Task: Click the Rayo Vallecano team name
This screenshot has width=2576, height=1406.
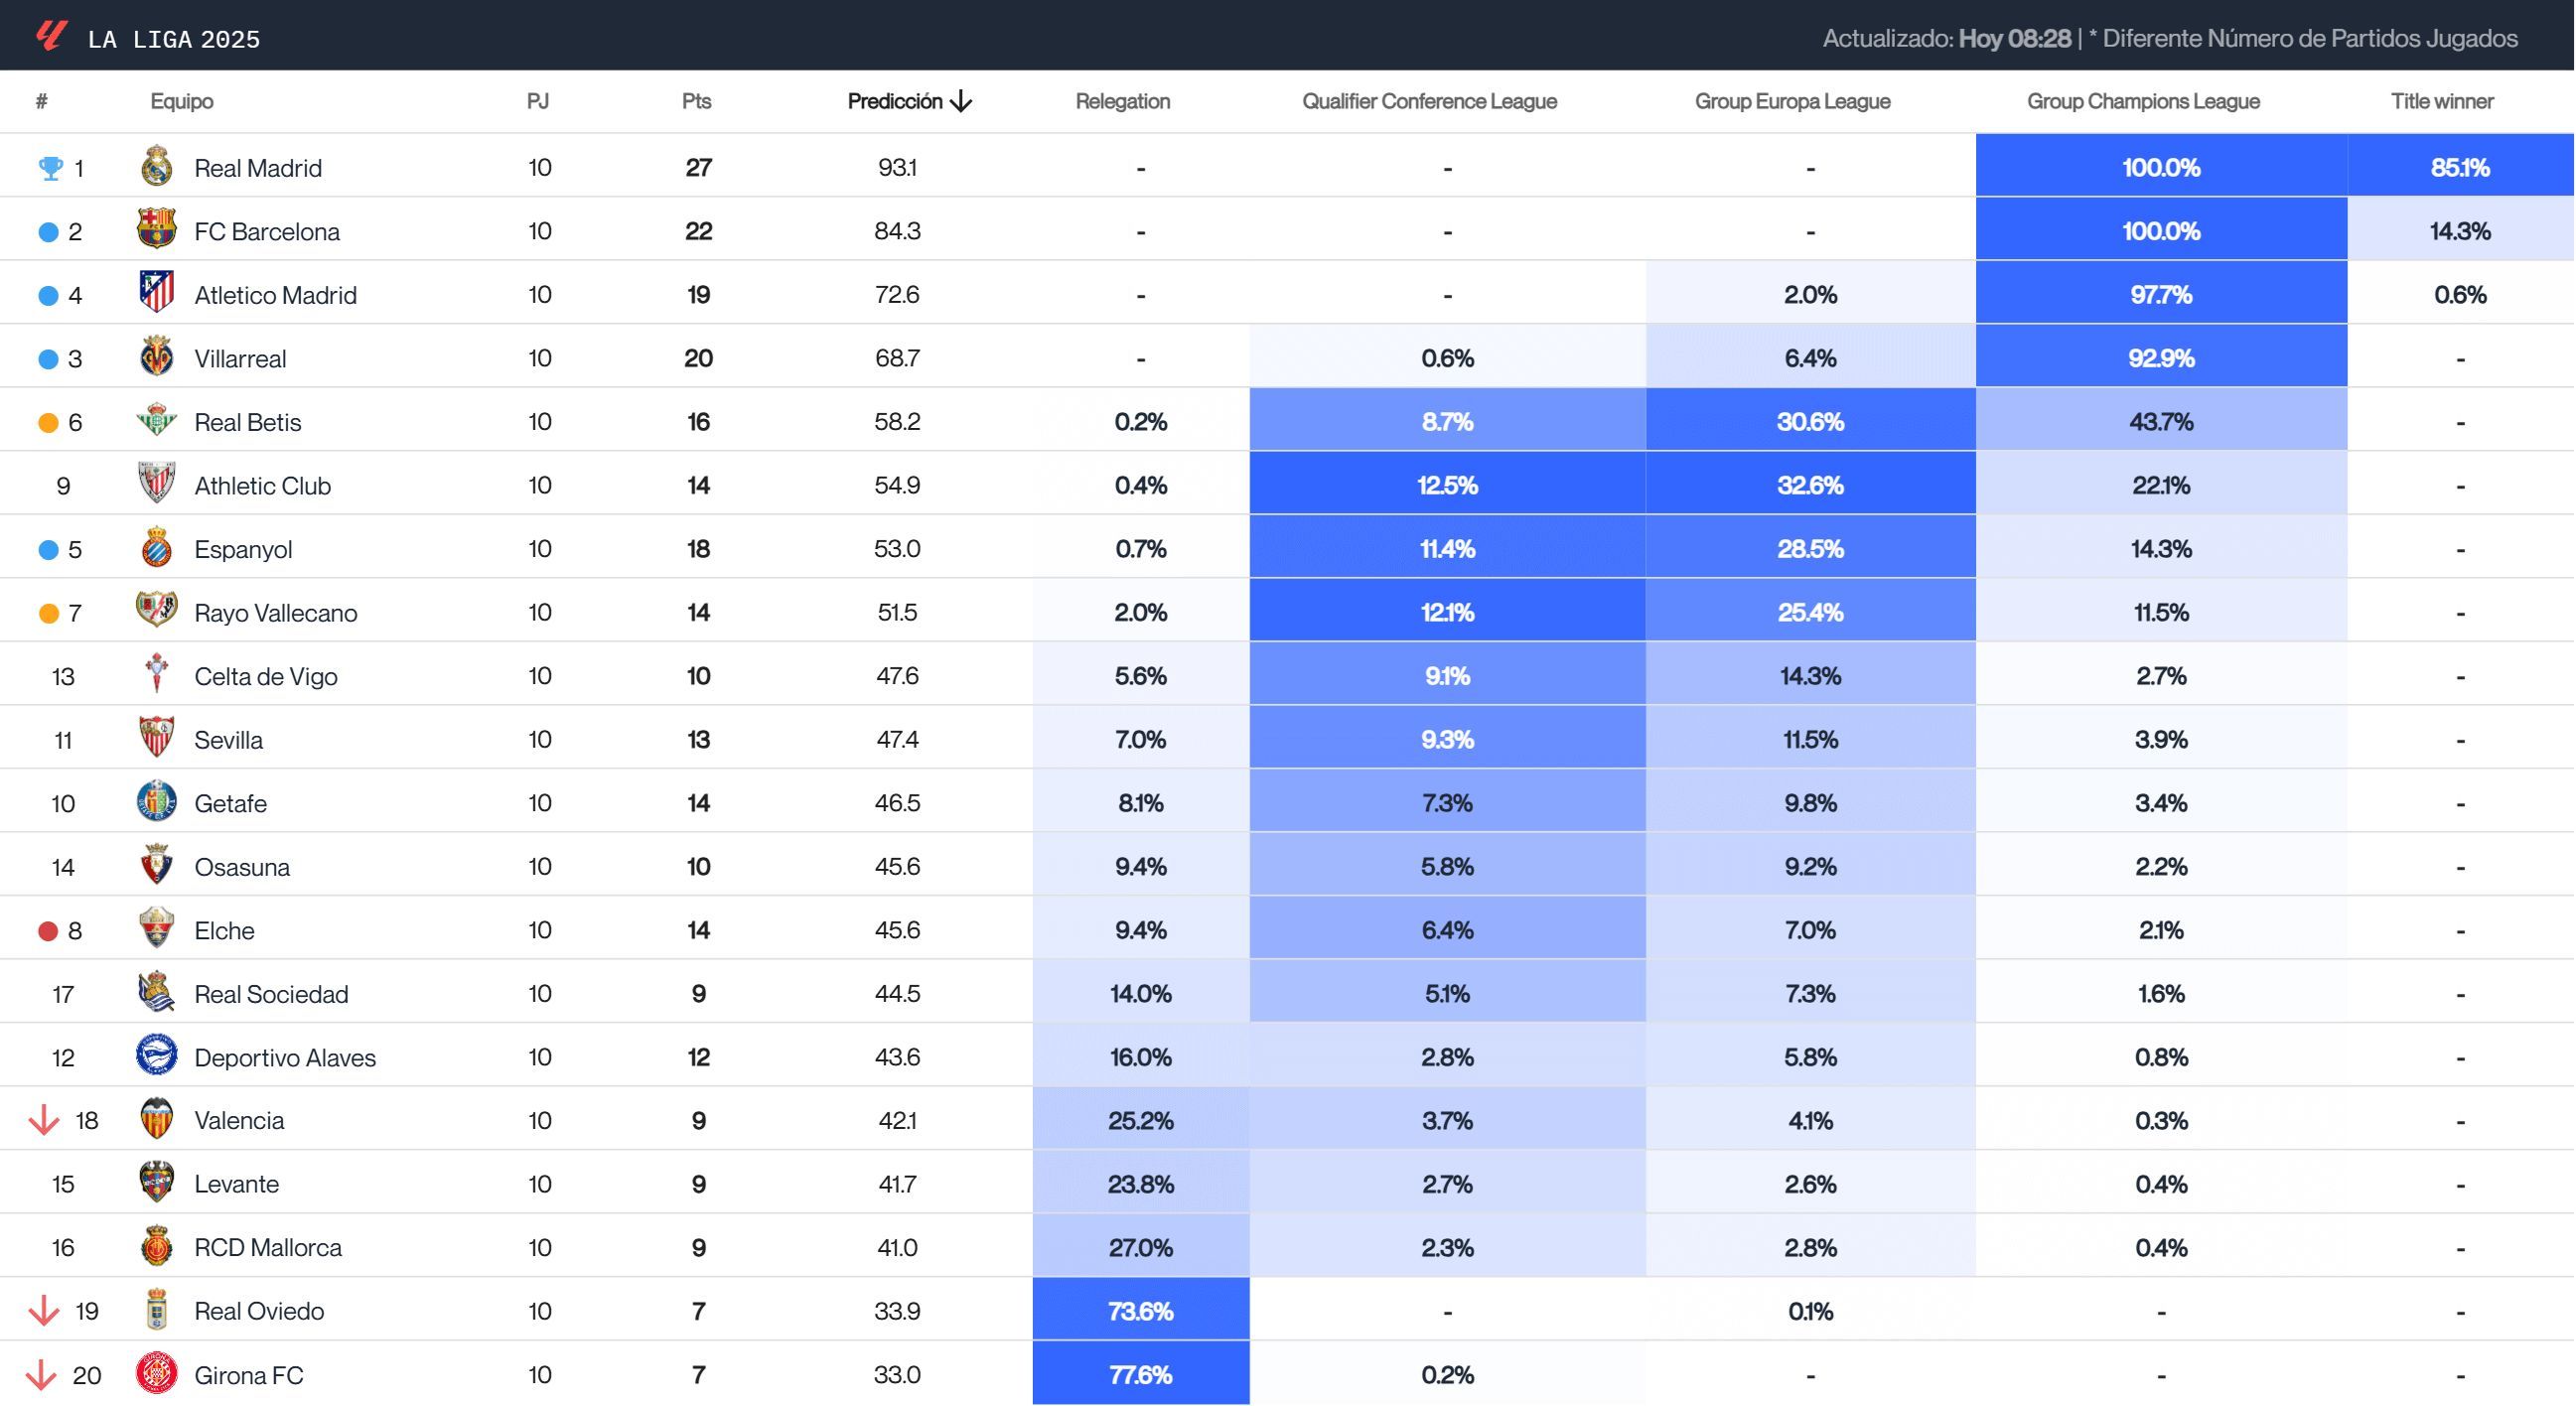Action: pos(275,612)
